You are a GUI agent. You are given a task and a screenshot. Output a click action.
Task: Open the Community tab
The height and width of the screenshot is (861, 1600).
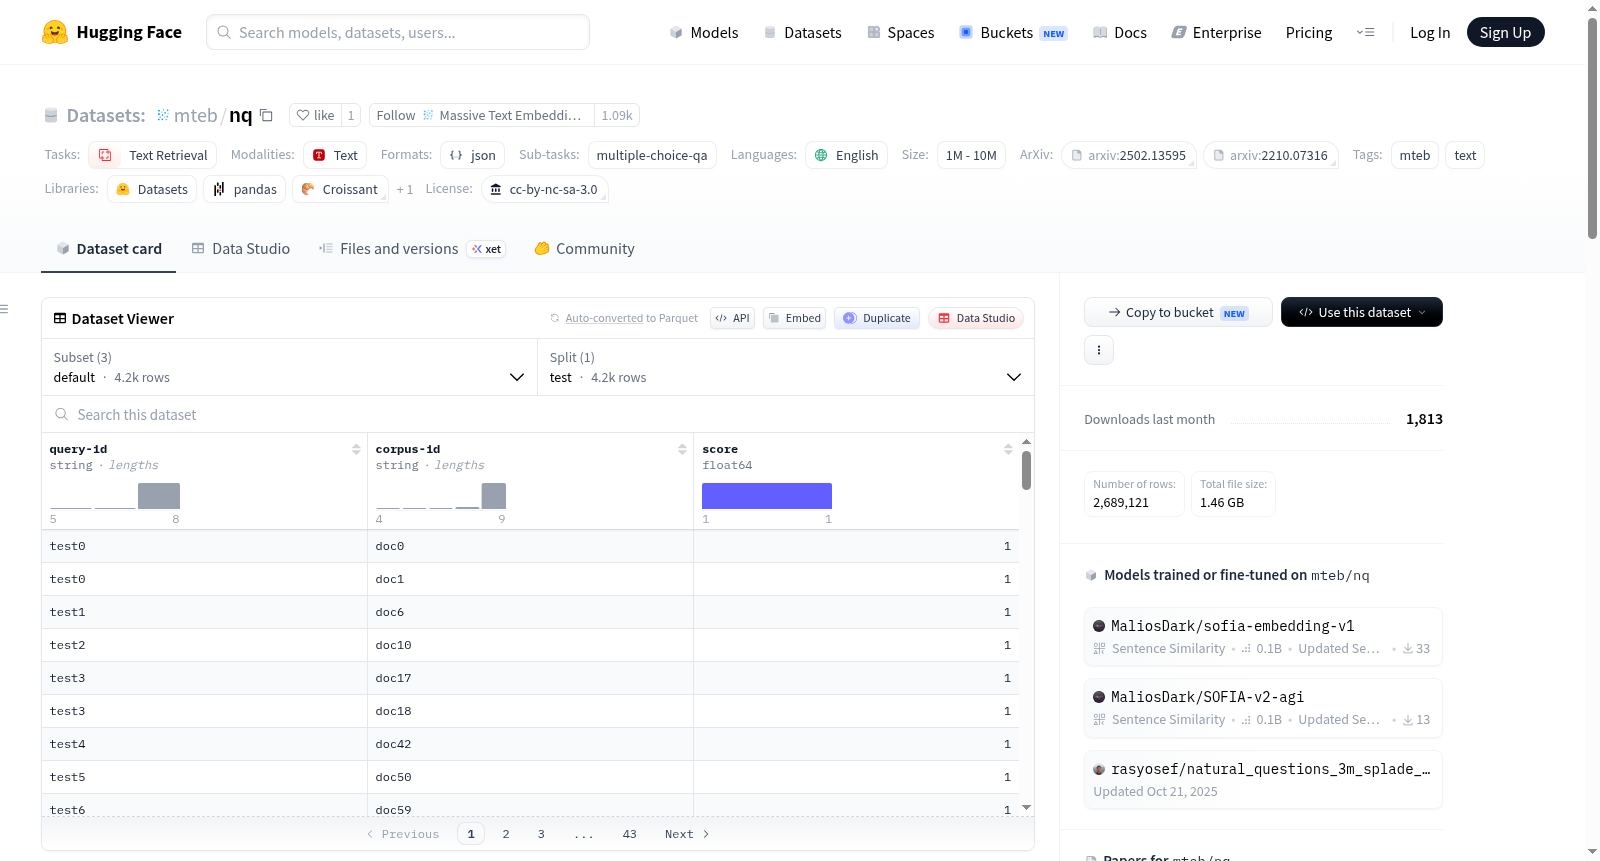585,248
